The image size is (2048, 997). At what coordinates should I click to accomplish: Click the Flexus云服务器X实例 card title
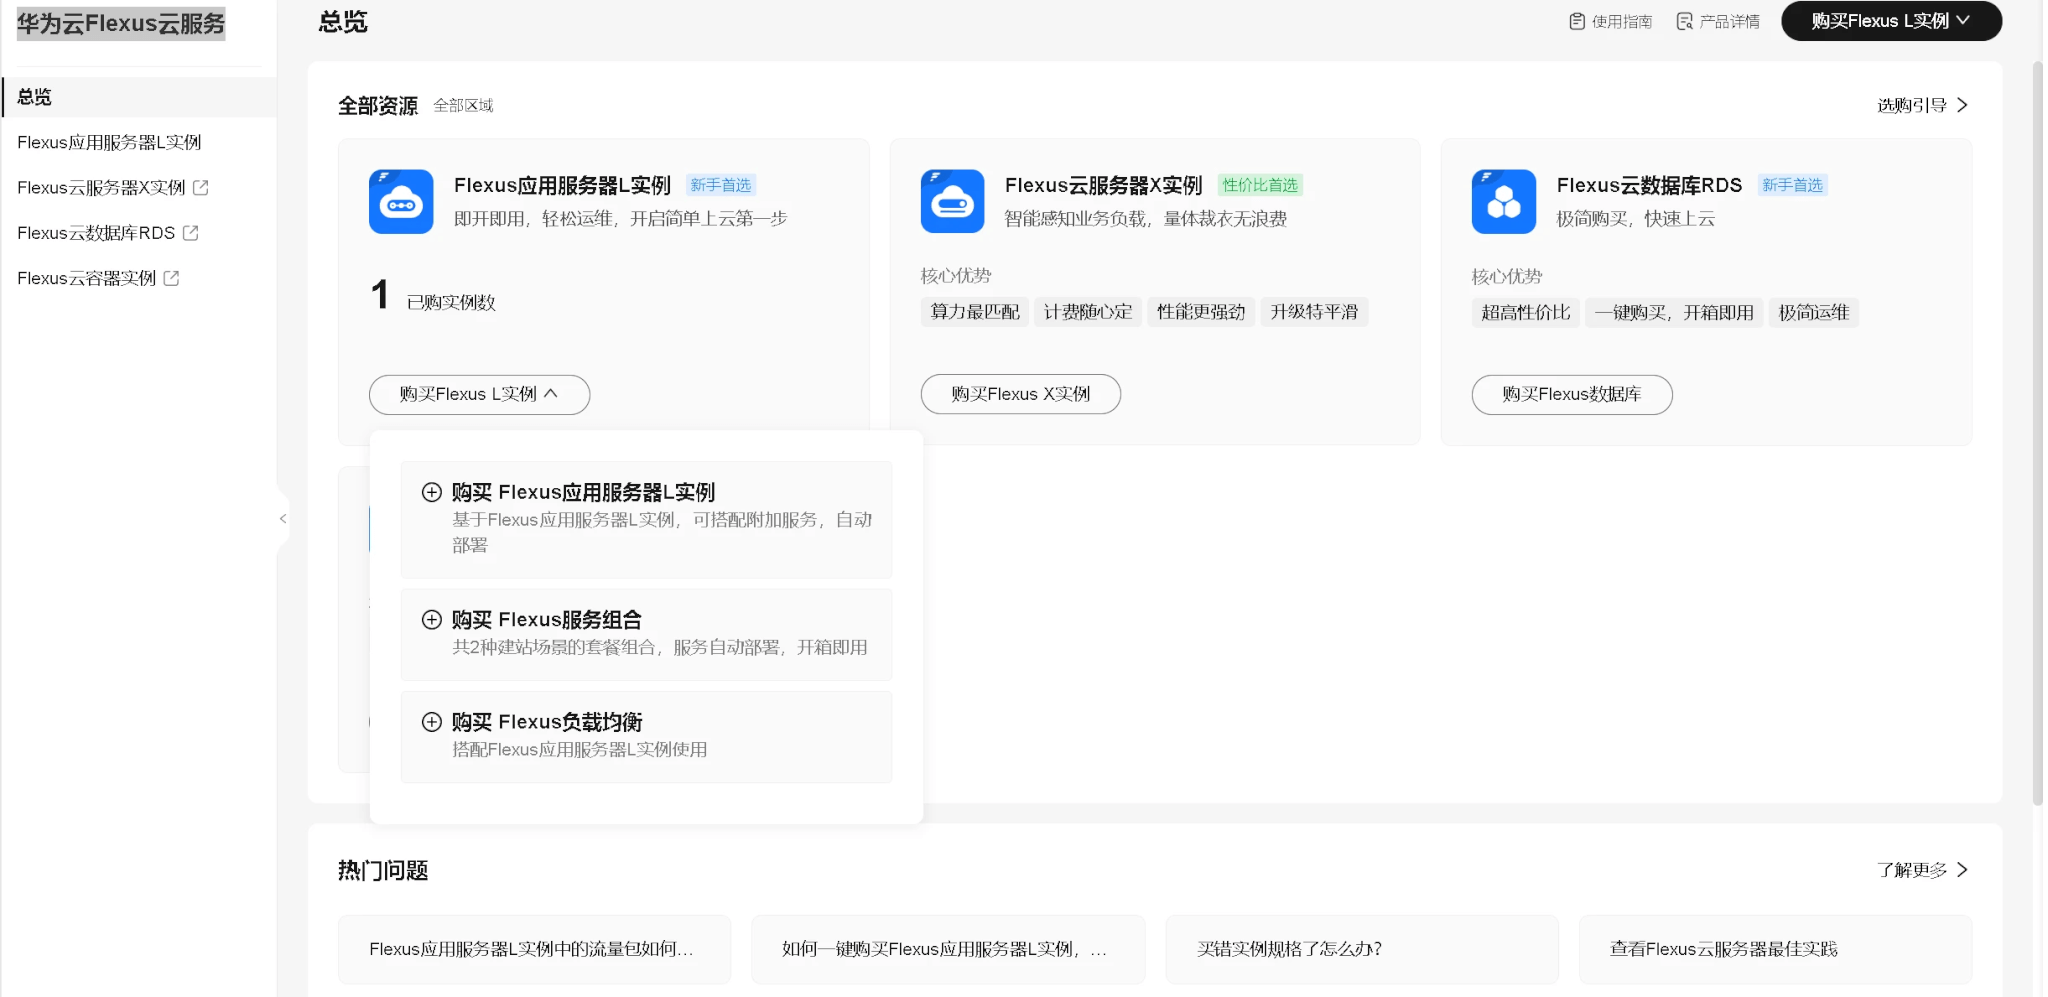pos(1103,185)
